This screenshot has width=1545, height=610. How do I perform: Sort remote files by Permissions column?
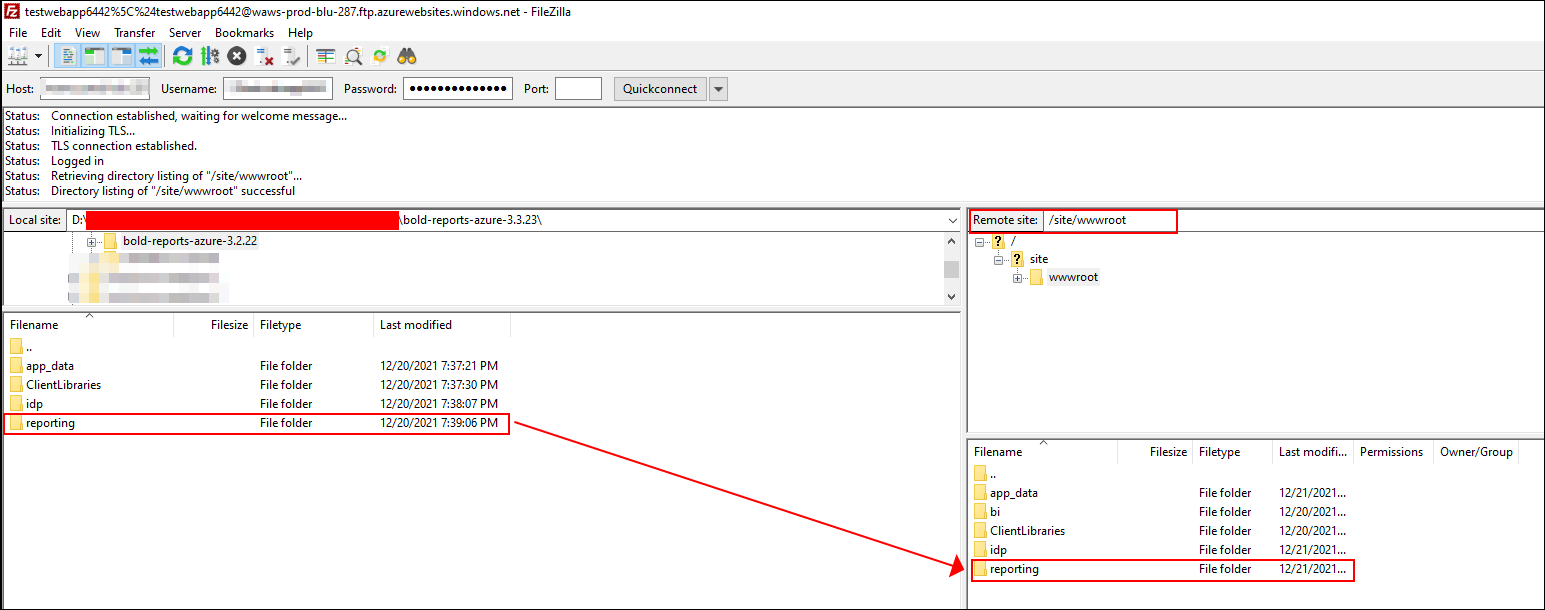(1393, 452)
